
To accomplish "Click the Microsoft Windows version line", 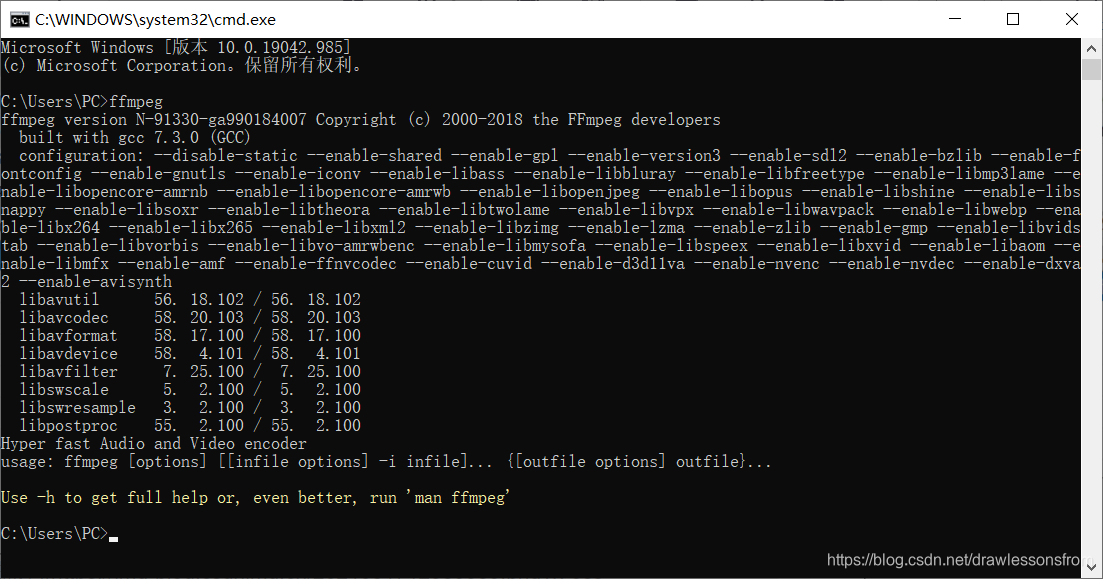I will tap(176, 48).
